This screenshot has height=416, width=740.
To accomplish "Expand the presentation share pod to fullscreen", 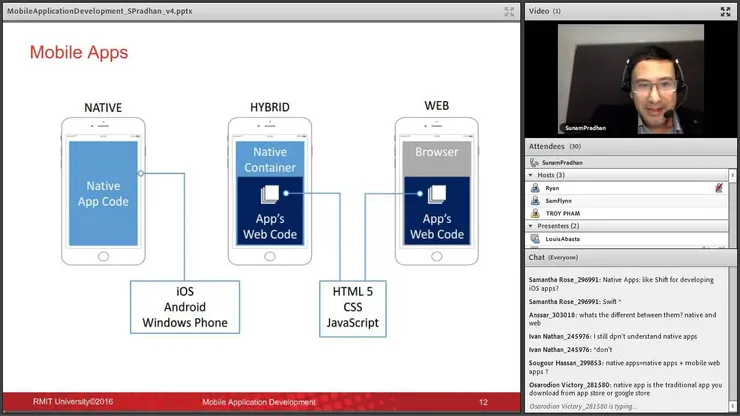I will [509, 12].
